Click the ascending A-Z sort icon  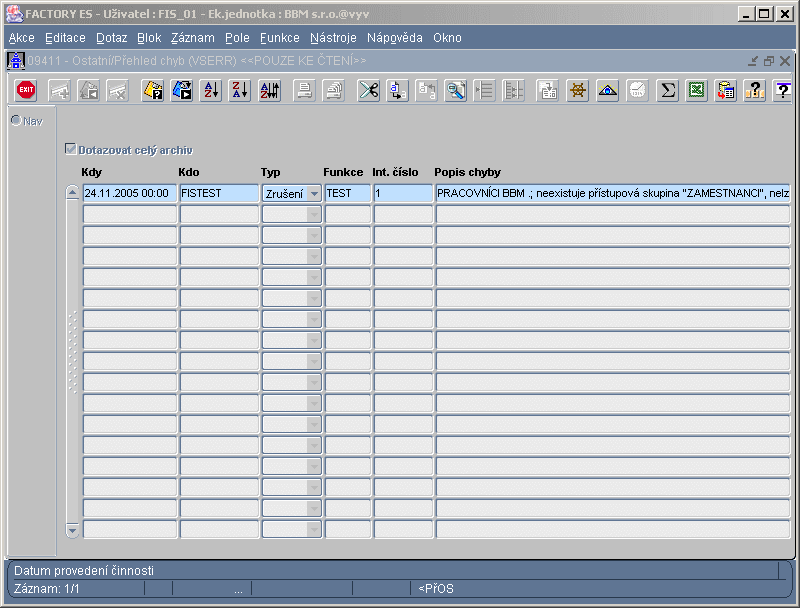(x=210, y=90)
